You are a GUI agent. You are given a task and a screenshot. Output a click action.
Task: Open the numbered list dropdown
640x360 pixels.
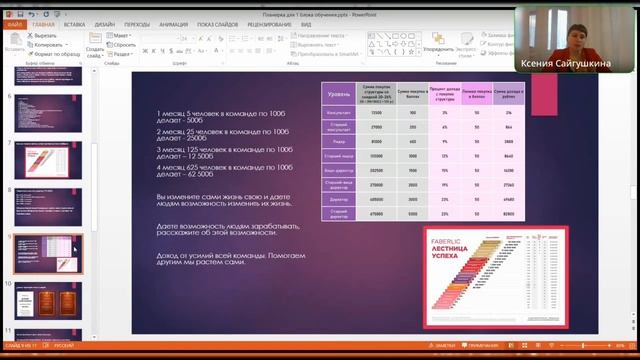click(247, 39)
